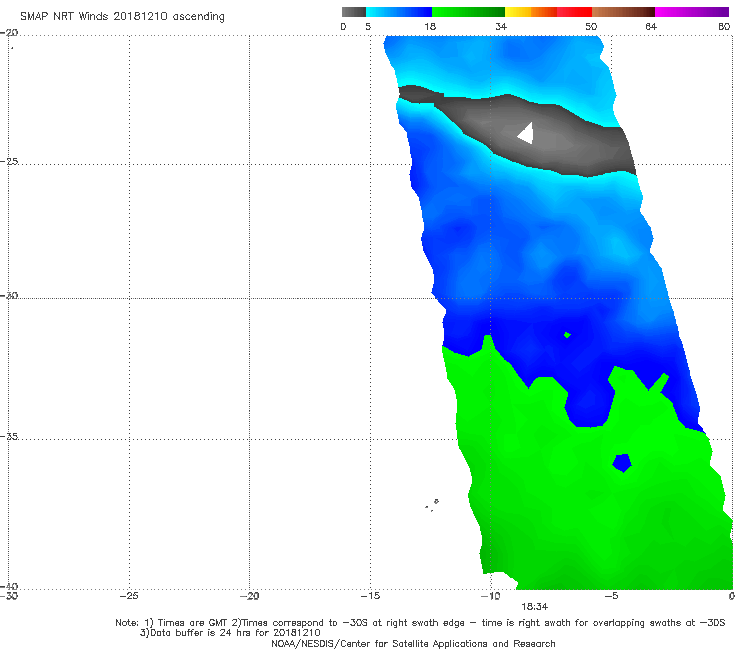Click the longitude axis label "-5"
The width and height of the screenshot is (740, 650).
coord(611,596)
